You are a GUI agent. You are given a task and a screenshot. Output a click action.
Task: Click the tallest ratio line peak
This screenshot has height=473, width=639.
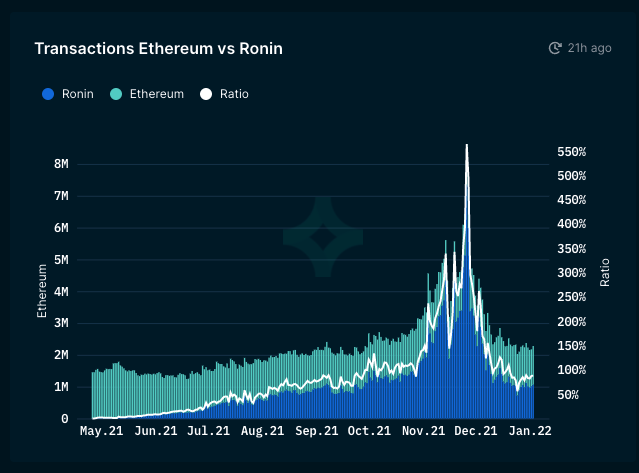click(x=467, y=145)
